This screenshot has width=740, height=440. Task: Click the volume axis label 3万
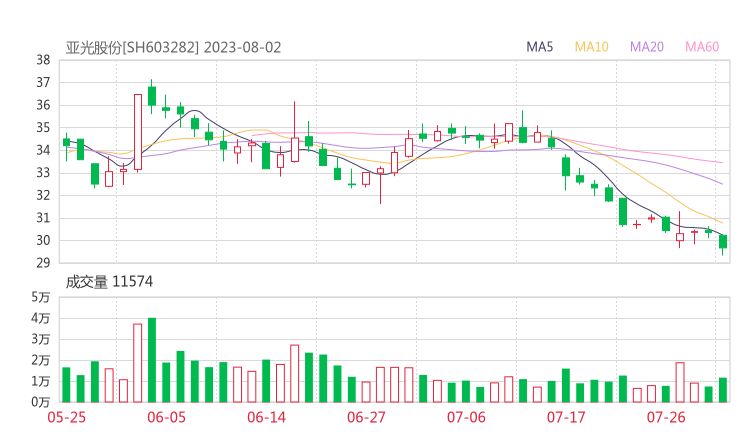(x=41, y=339)
